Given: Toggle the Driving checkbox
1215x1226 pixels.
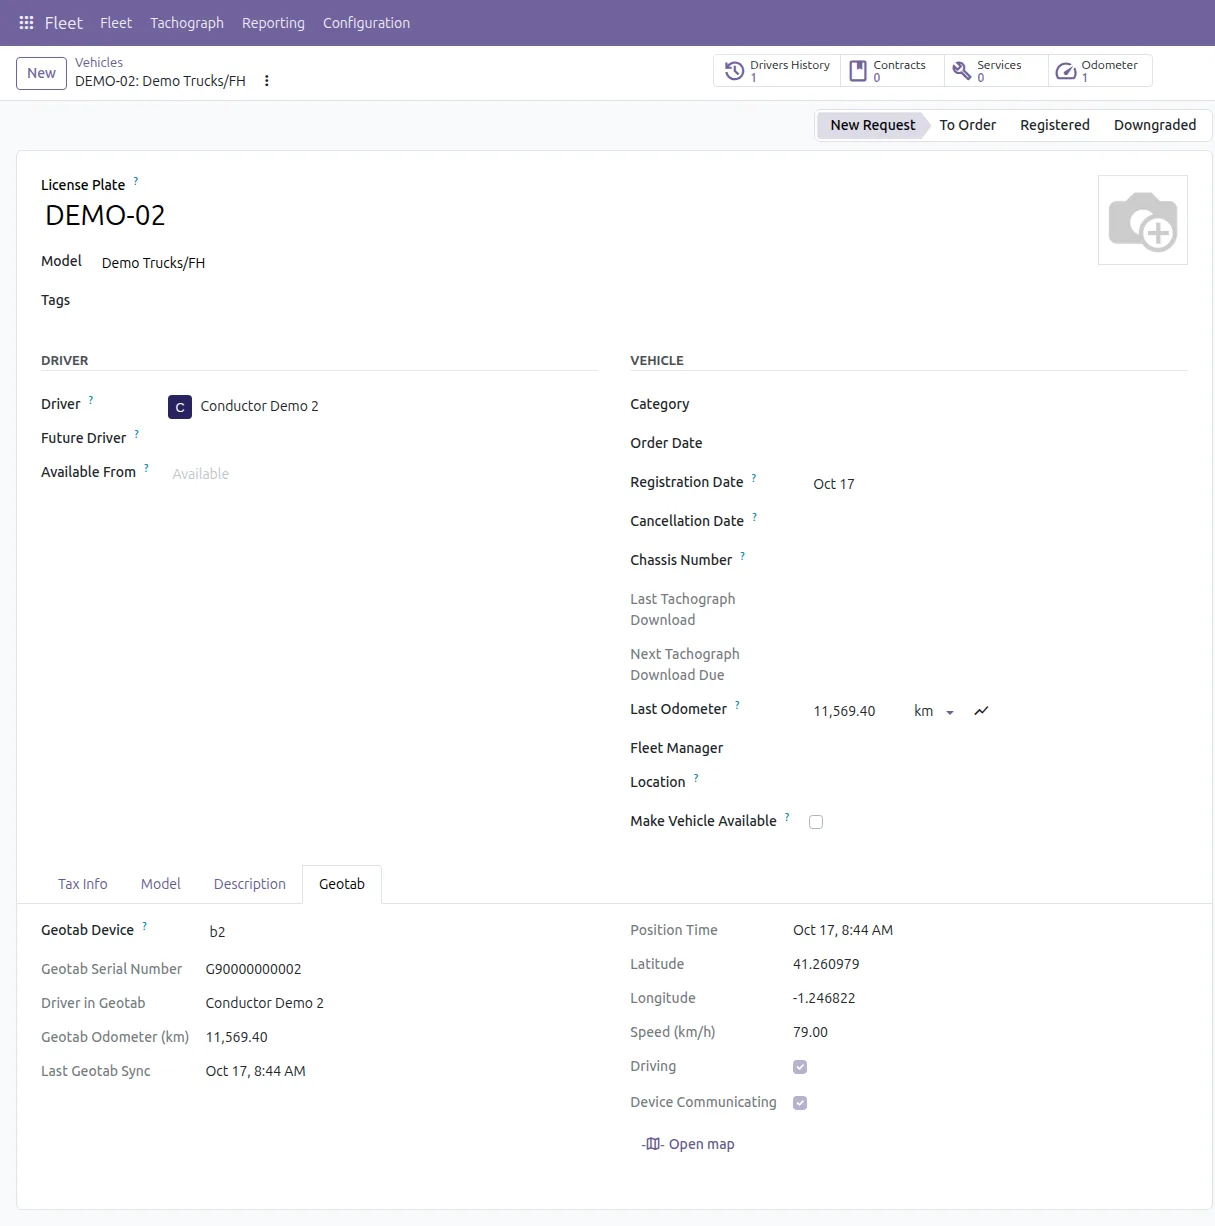Looking at the screenshot, I should click(800, 1067).
